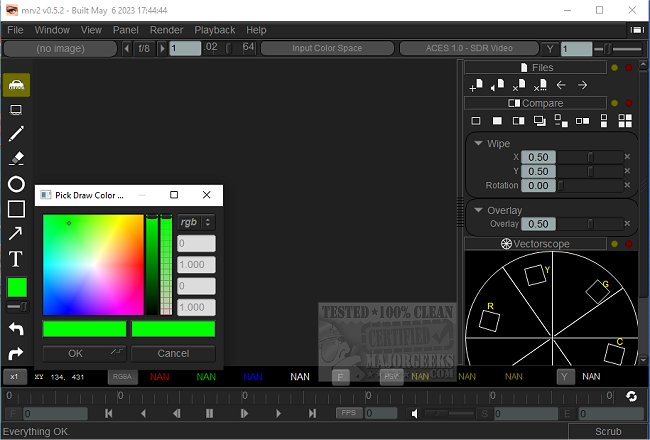
Task: Open the (no image) layer dropdown
Action: (x=61, y=49)
